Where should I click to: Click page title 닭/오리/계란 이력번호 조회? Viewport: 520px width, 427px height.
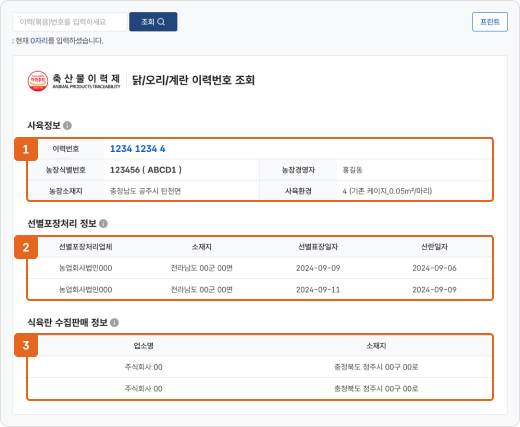pyautogui.click(x=193, y=80)
